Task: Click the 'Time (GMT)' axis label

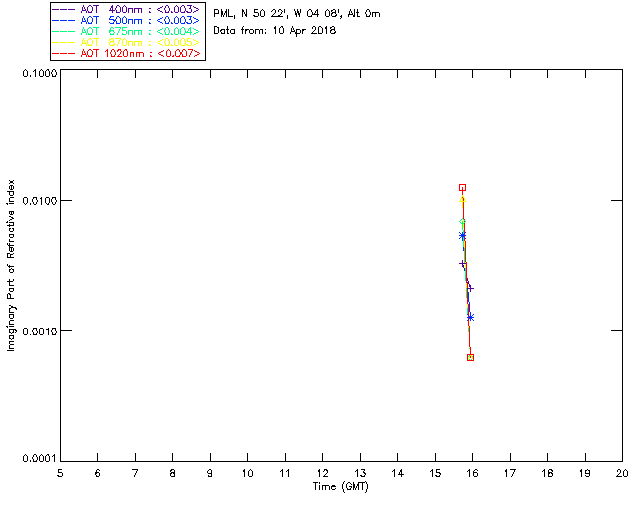Action: (x=340, y=487)
